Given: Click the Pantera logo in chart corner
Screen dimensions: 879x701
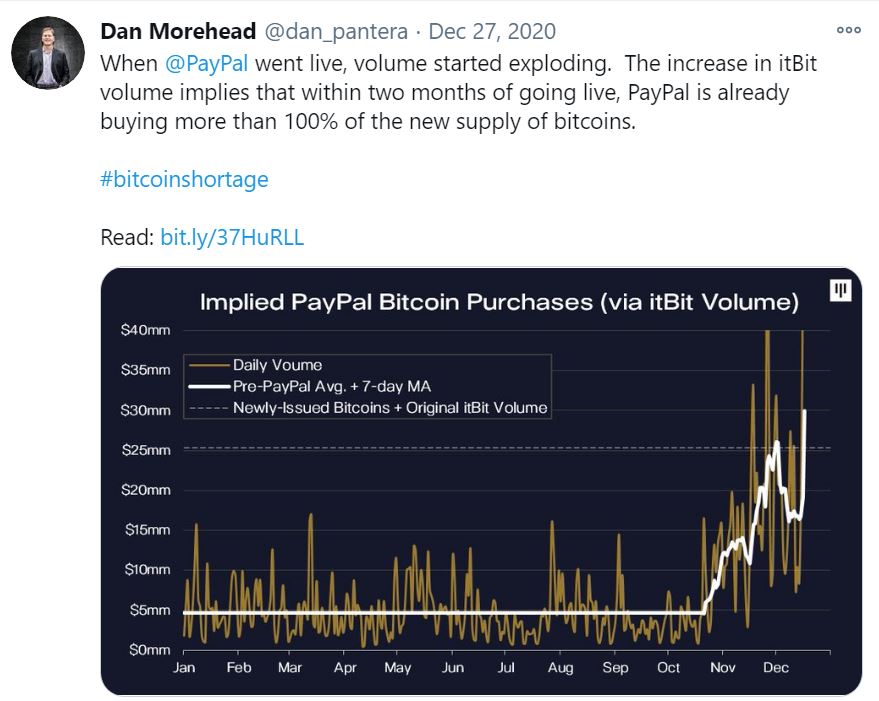Looking at the screenshot, I should (840, 290).
